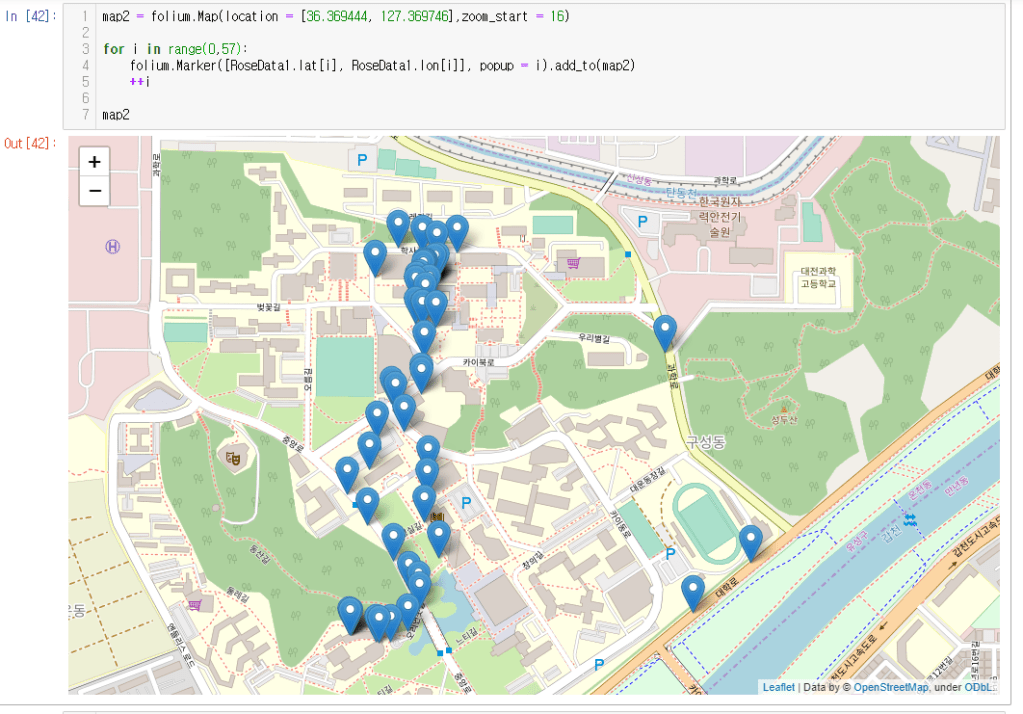Select the theater masks icon on the map
1023x714 pixels.
(x=234, y=458)
